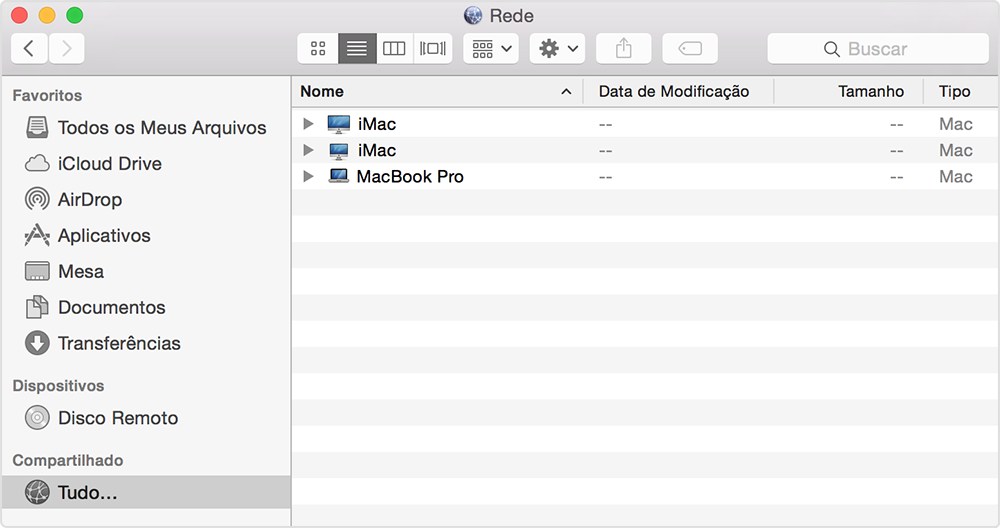Click inside the Buscar search field
Viewport: 1000px width, 528px height.
(x=878, y=48)
